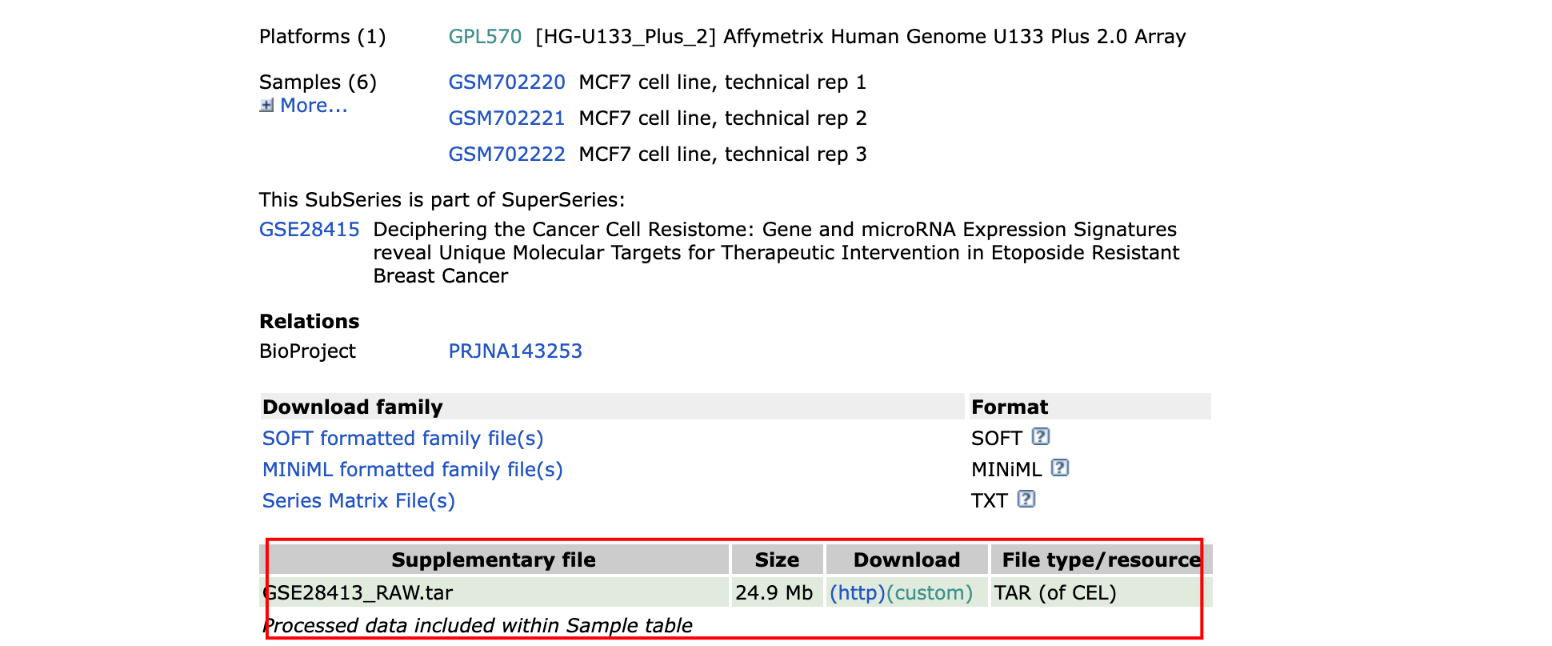
Task: Click the plus icon beside More
Action: point(266,106)
